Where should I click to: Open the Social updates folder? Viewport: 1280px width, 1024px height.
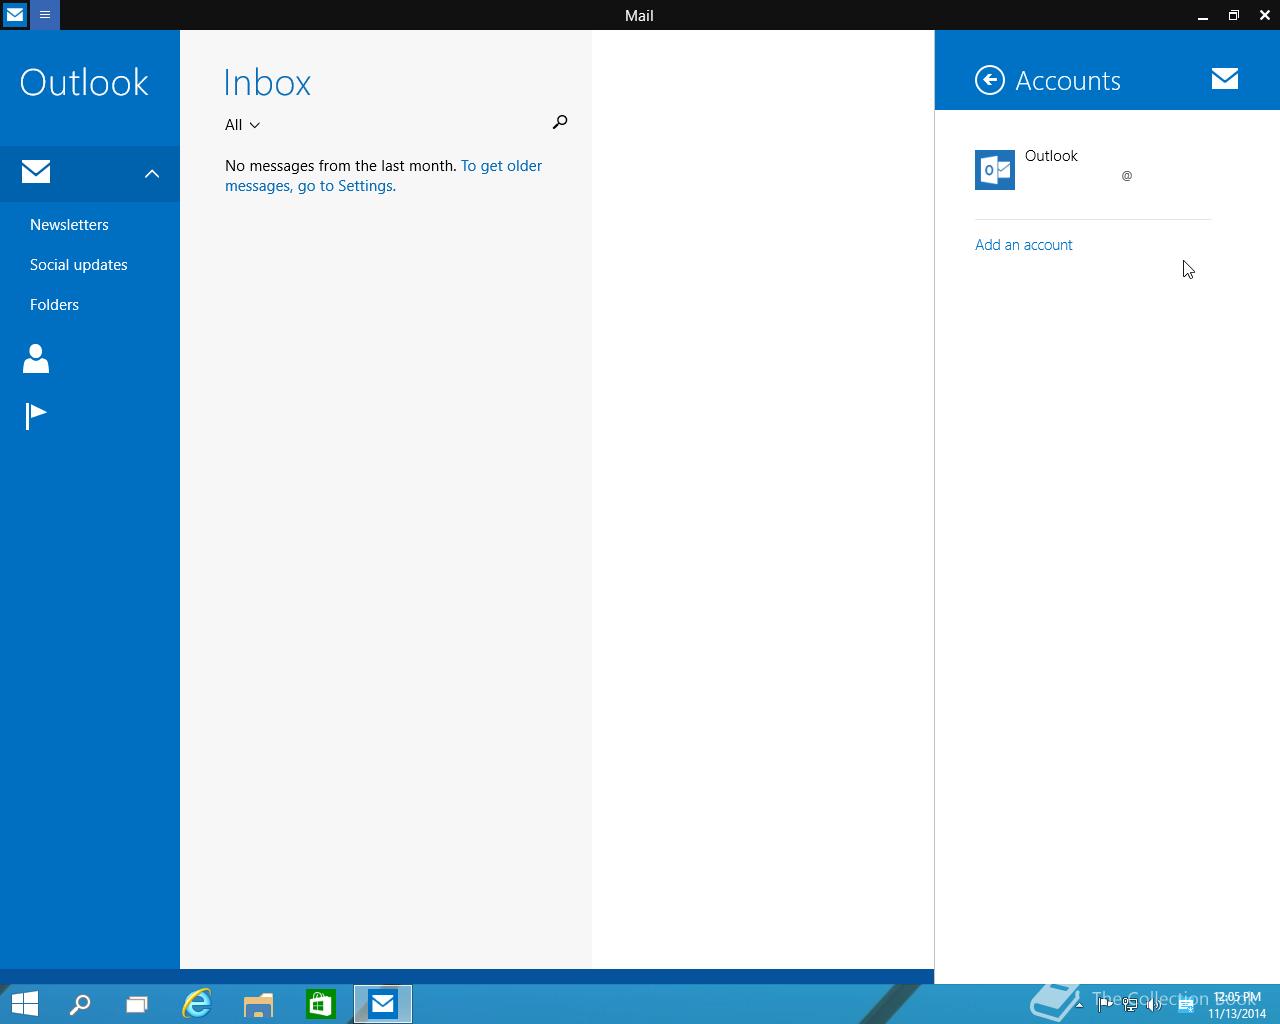point(79,265)
